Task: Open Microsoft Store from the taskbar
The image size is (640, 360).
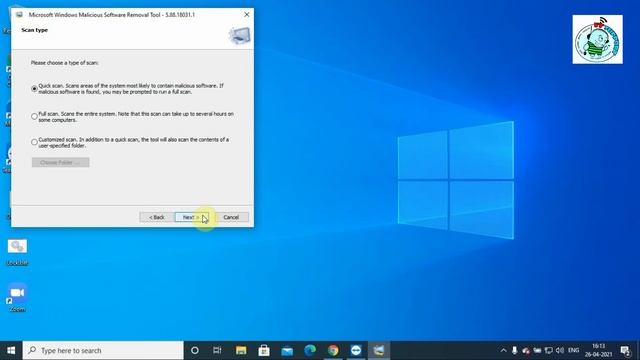Action: (x=264, y=350)
